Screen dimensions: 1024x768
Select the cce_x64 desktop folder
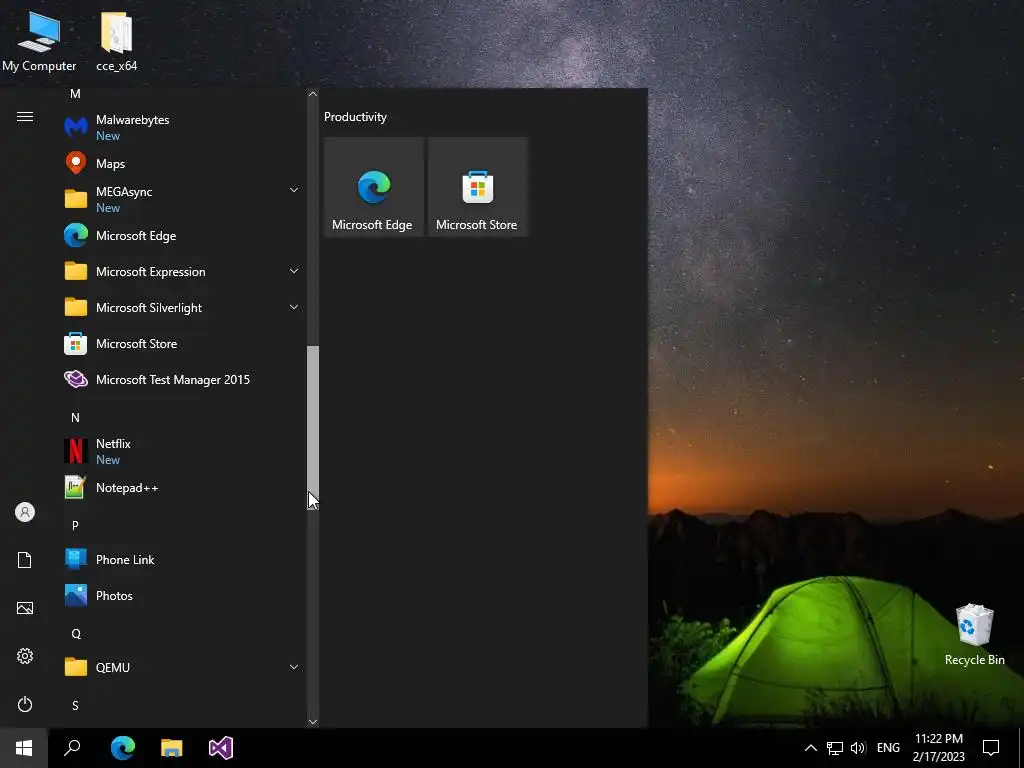[x=117, y=42]
